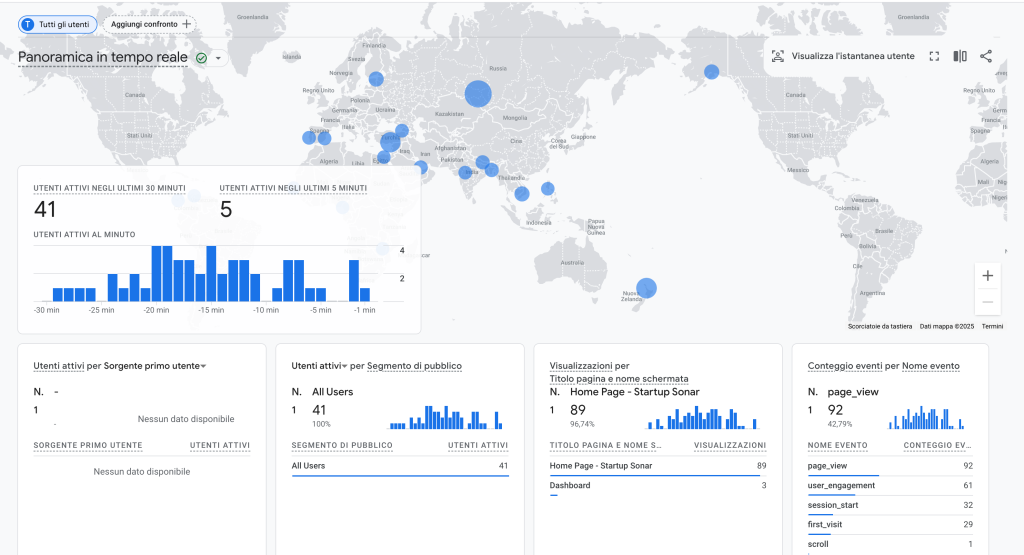Zoom out the map with minus button
Image resolution: width=1024 pixels, height=555 pixels.
987,301
